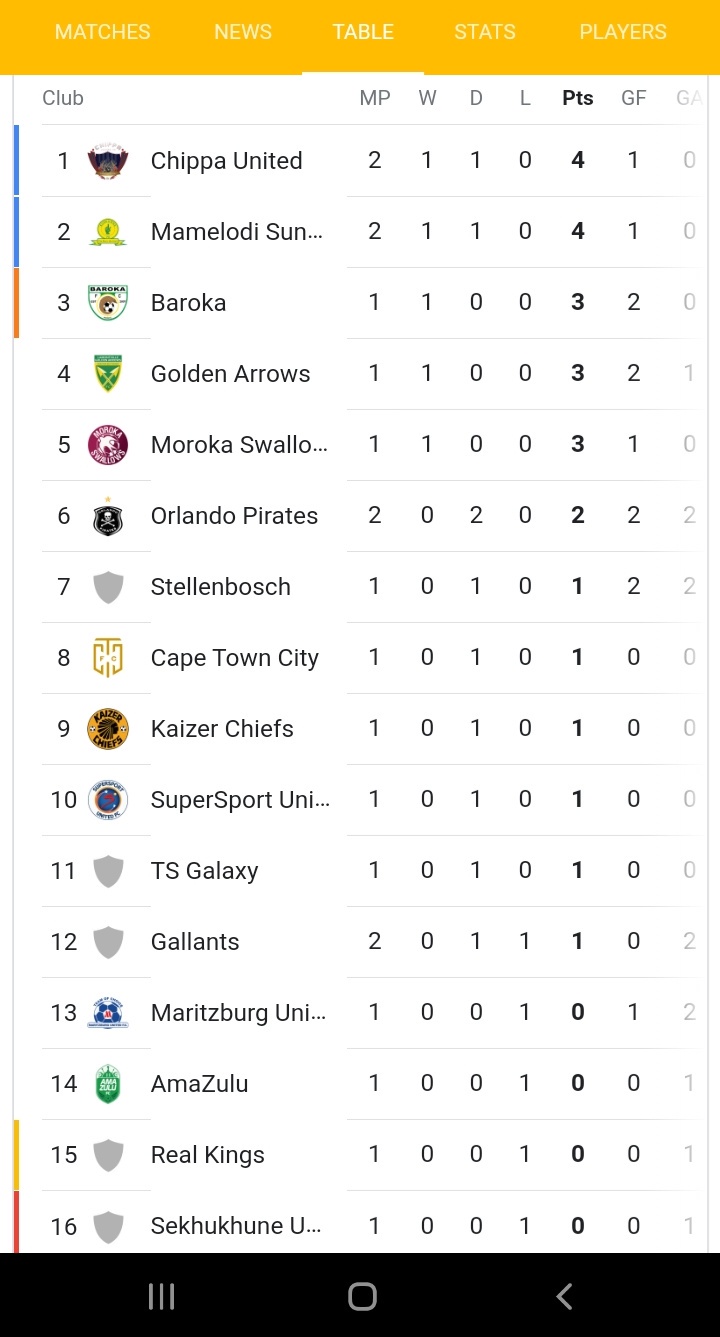Viewport: 720px width, 1337px height.
Task: Switch to the MATCHES tab
Action: 103,32
